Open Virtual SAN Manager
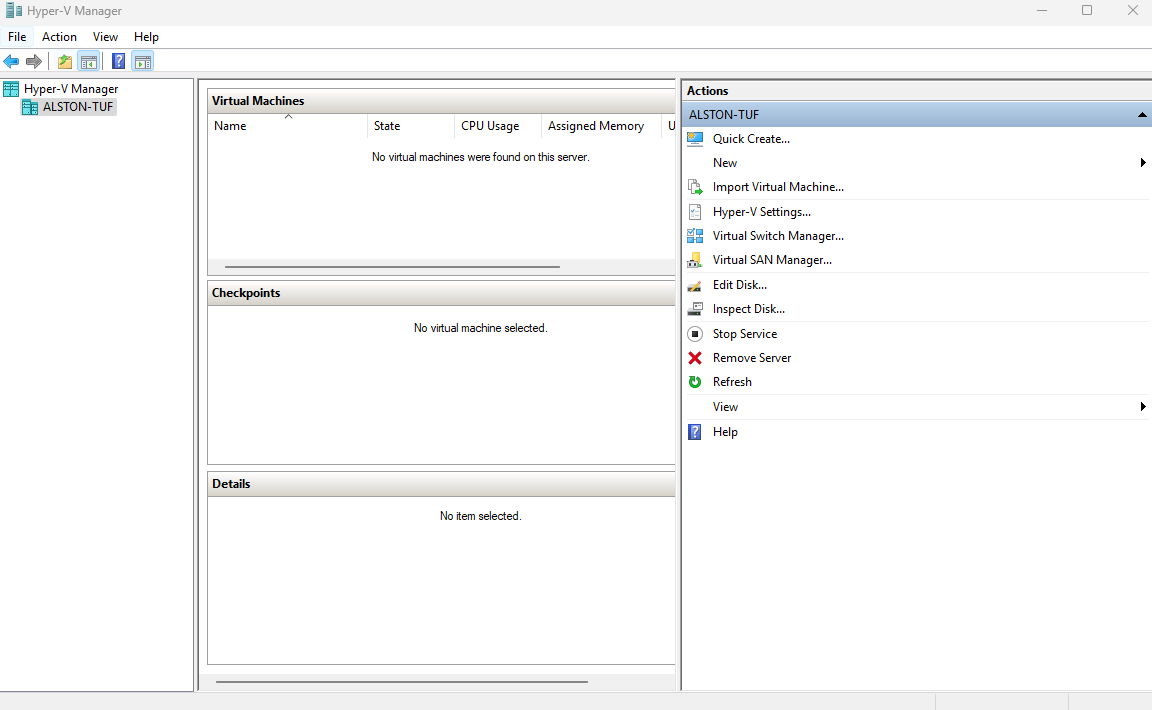 point(772,259)
